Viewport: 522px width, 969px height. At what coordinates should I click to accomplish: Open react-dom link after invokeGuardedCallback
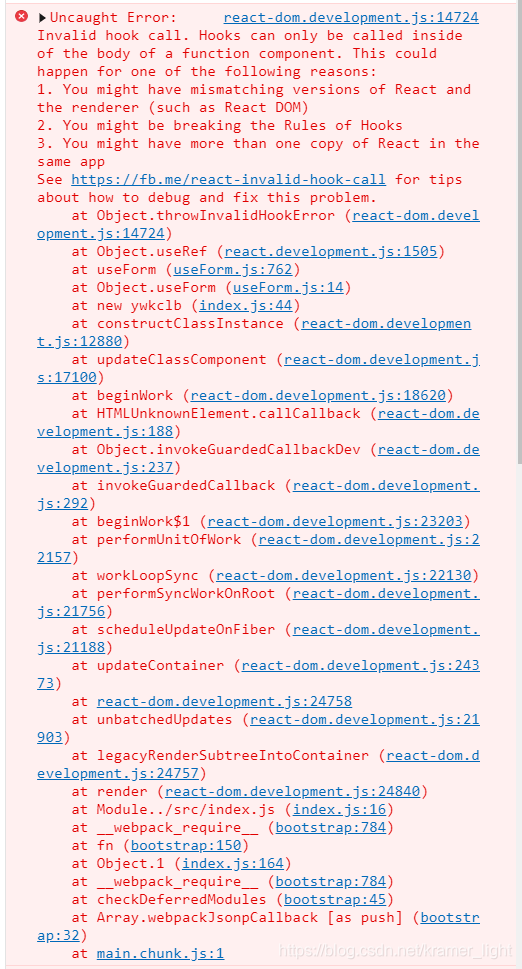pyautogui.click(x=386, y=485)
